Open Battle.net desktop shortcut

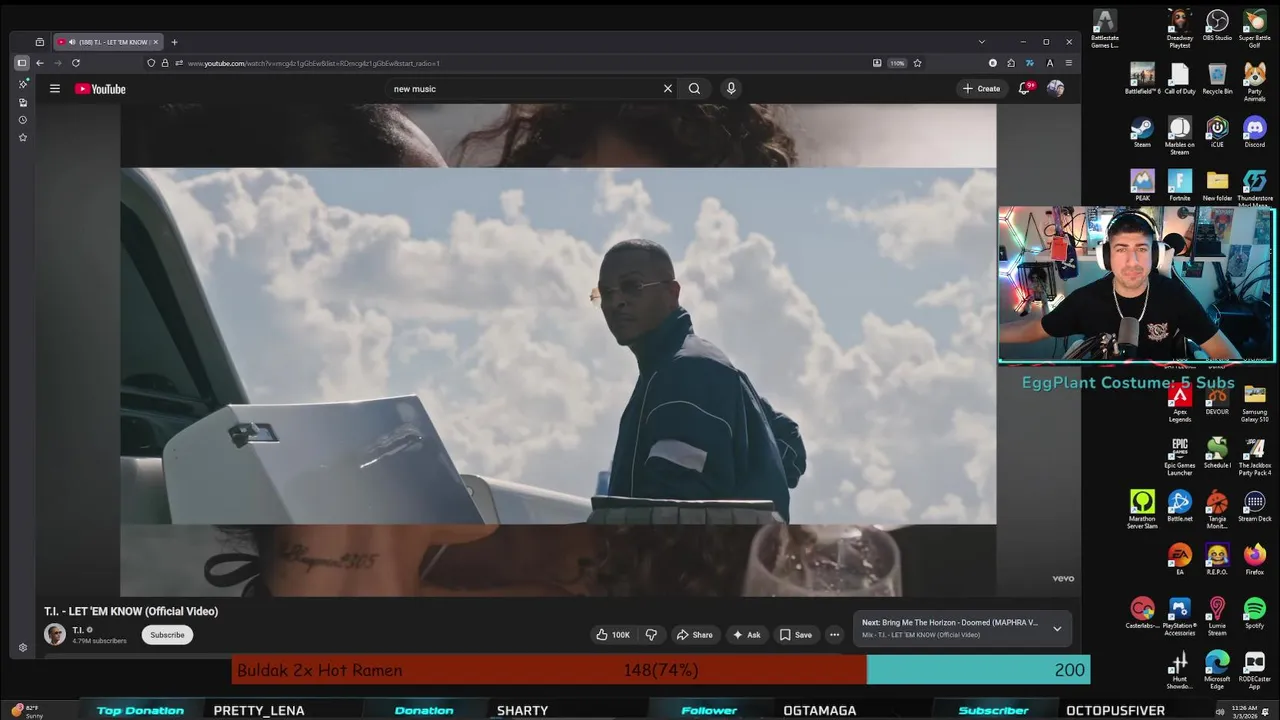point(1180,506)
